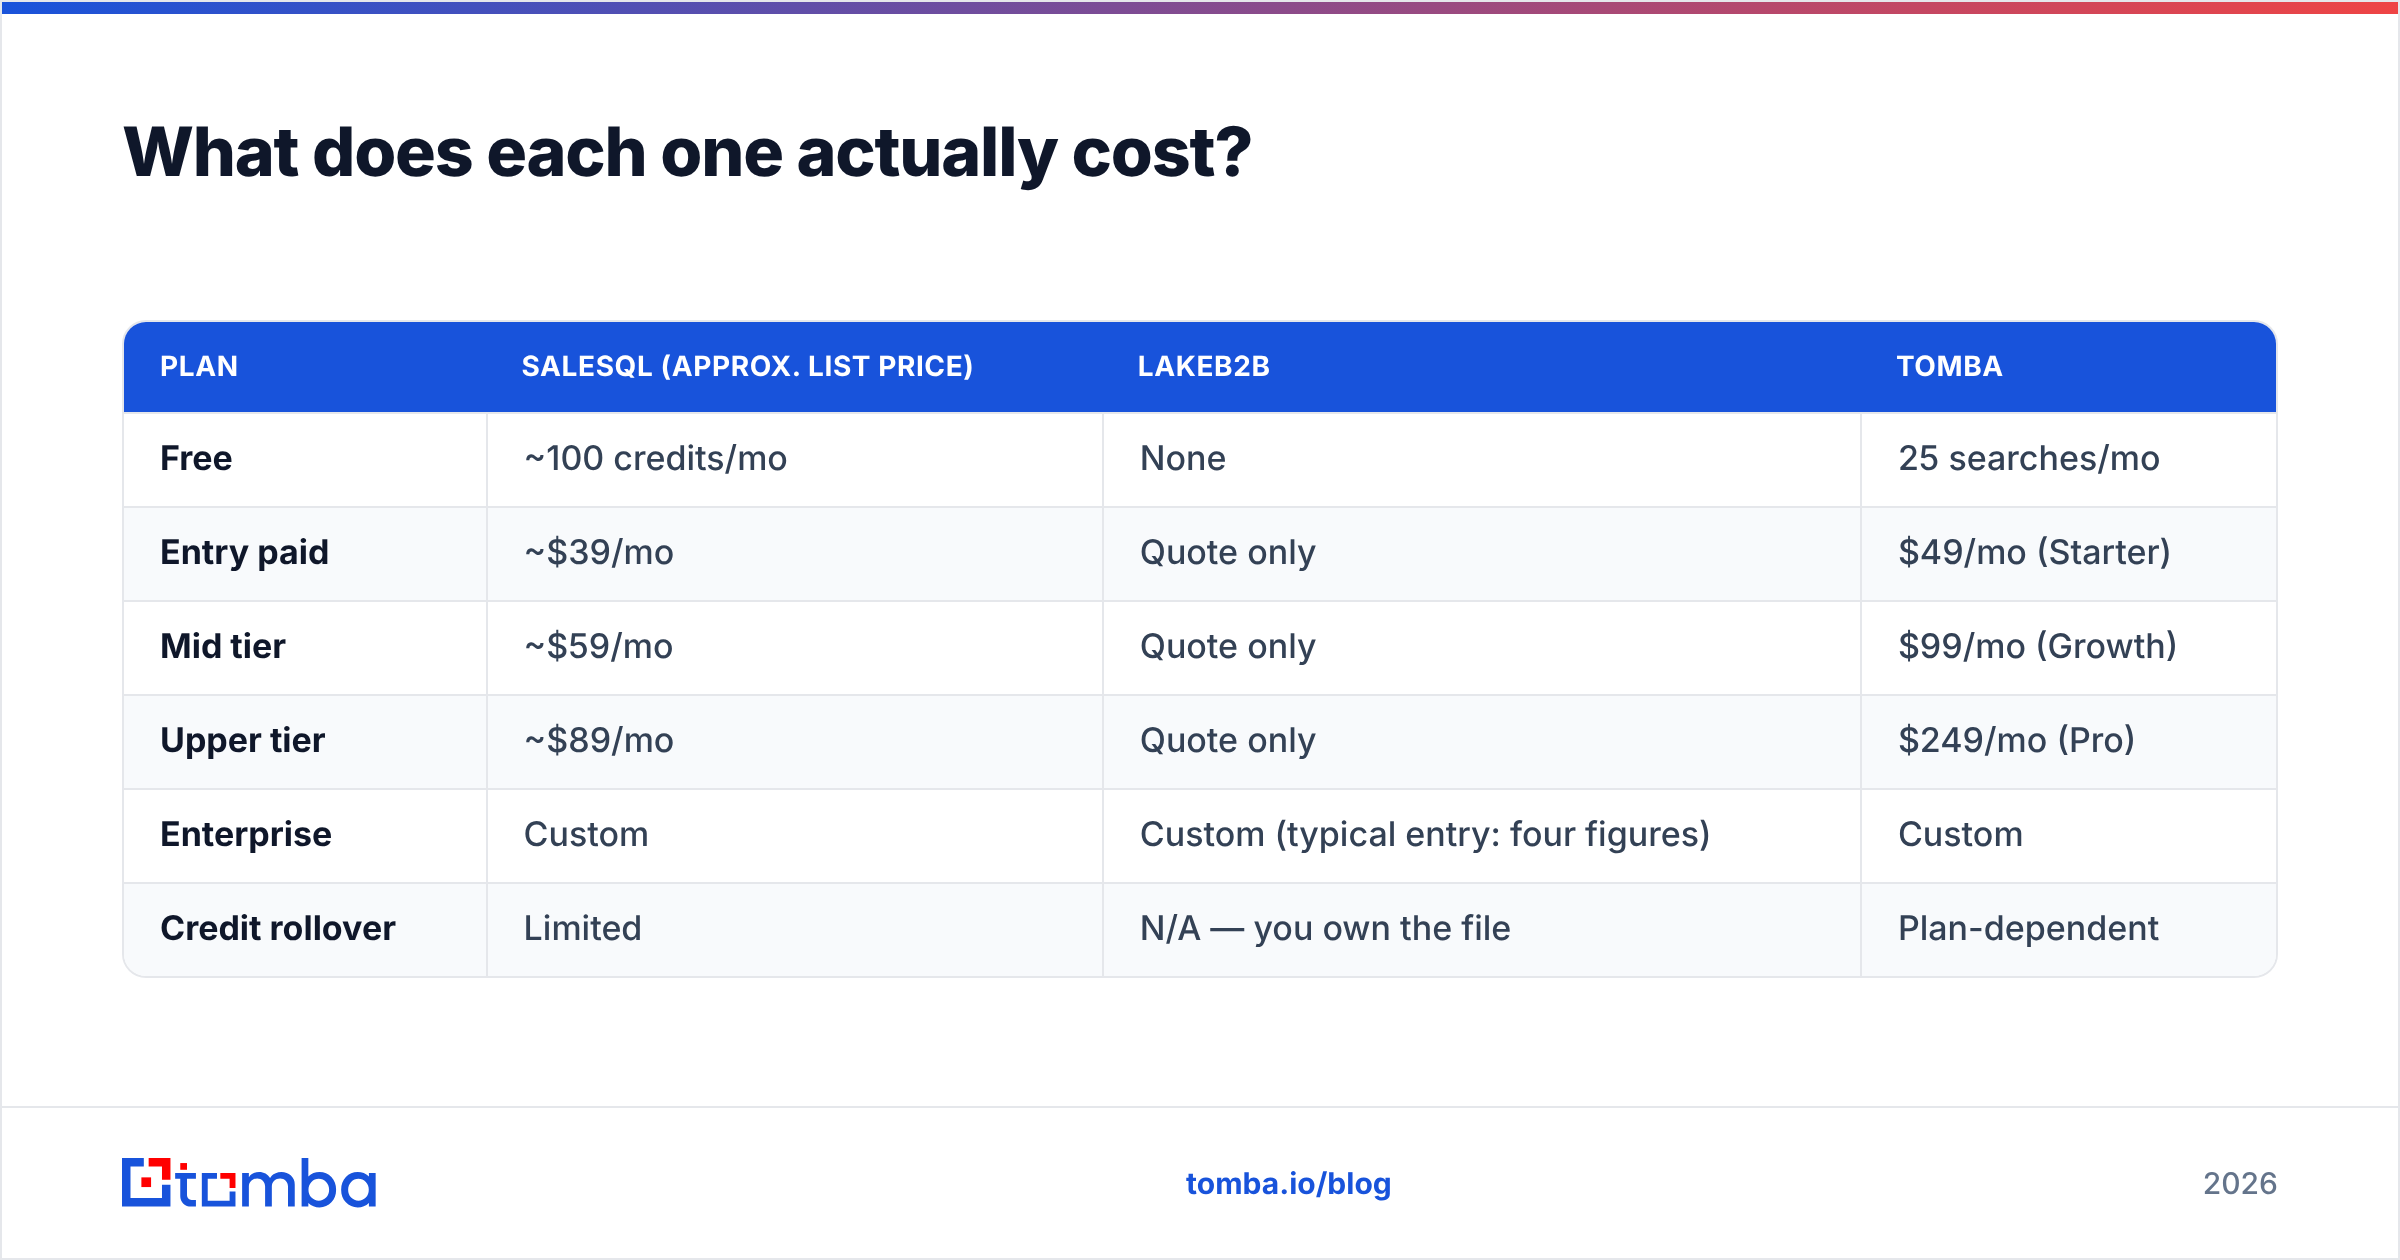Screen dimensions: 2400x1260
Task: Select the TOMBA column header
Action: 1950,366
